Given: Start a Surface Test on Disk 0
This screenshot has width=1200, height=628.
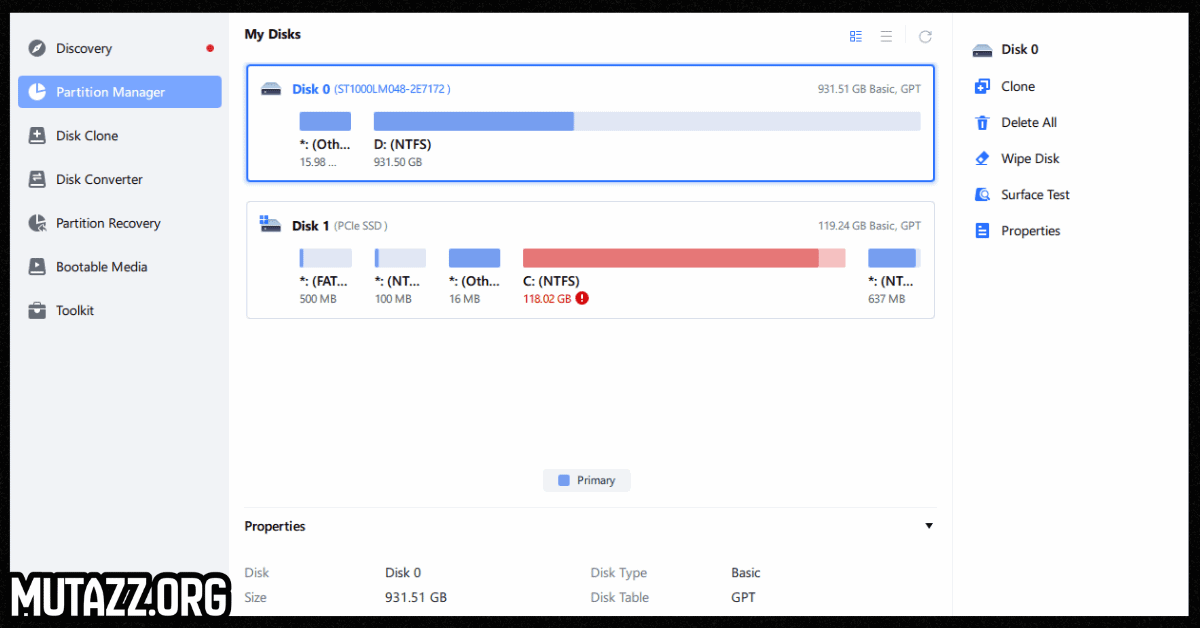Looking at the screenshot, I should coord(1035,194).
